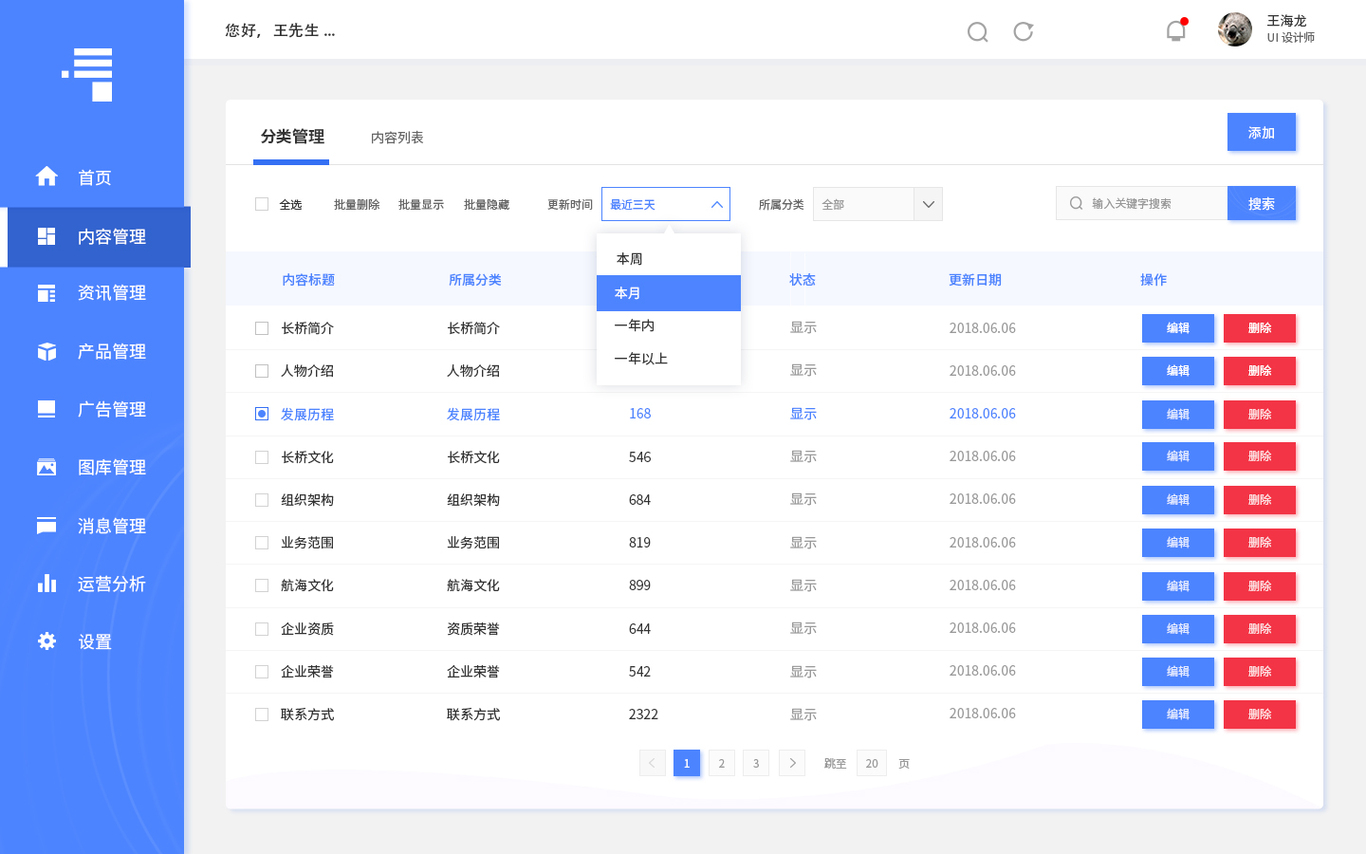The image size is (1366, 854).
Task: Check the 长桥简介 row checkbox
Action: coord(262,328)
